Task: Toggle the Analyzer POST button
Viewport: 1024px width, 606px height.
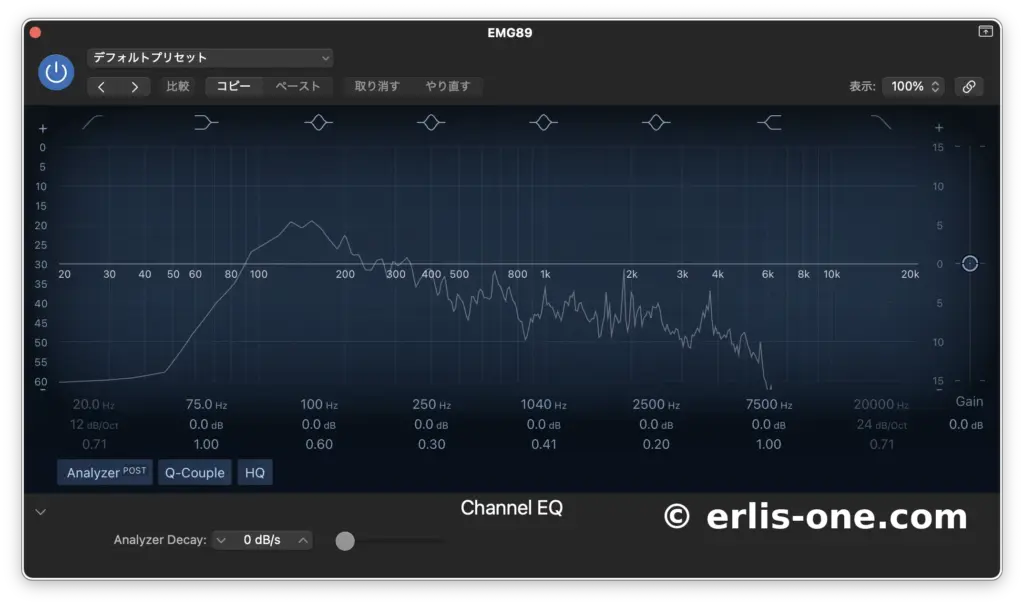Action: (105, 472)
